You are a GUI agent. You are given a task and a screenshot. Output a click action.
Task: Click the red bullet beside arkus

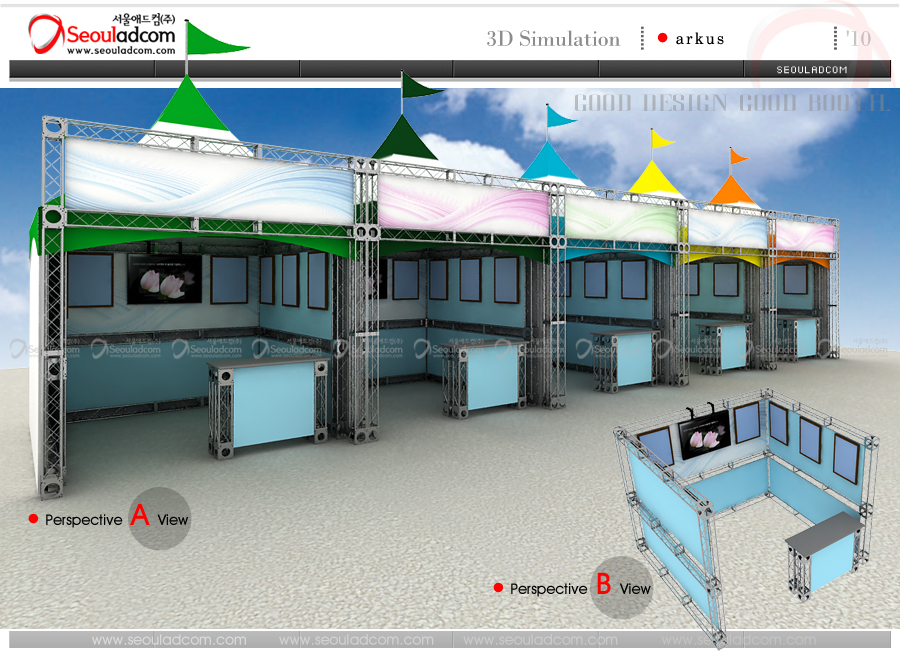tap(662, 39)
